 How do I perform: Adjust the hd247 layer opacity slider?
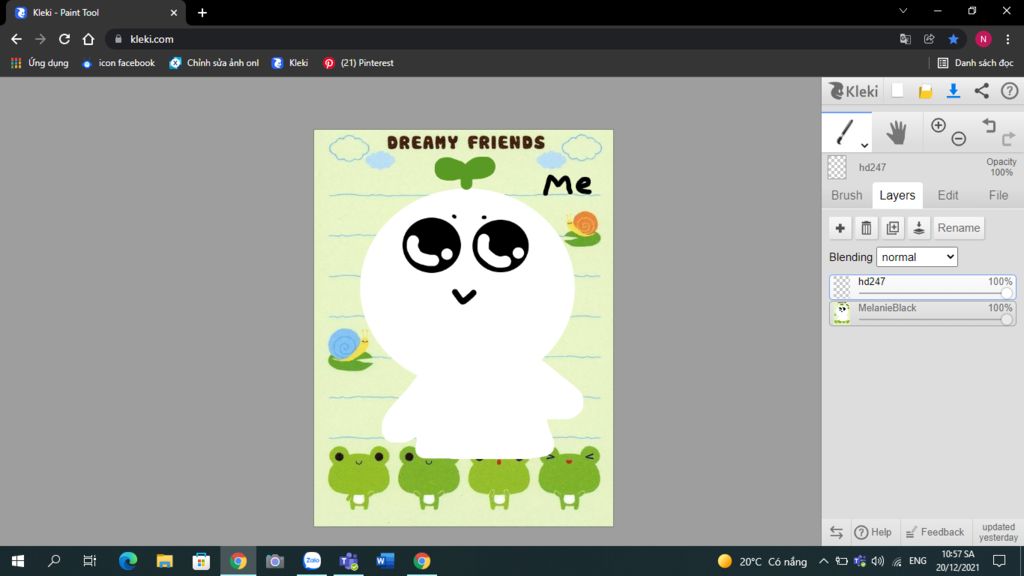point(935,293)
